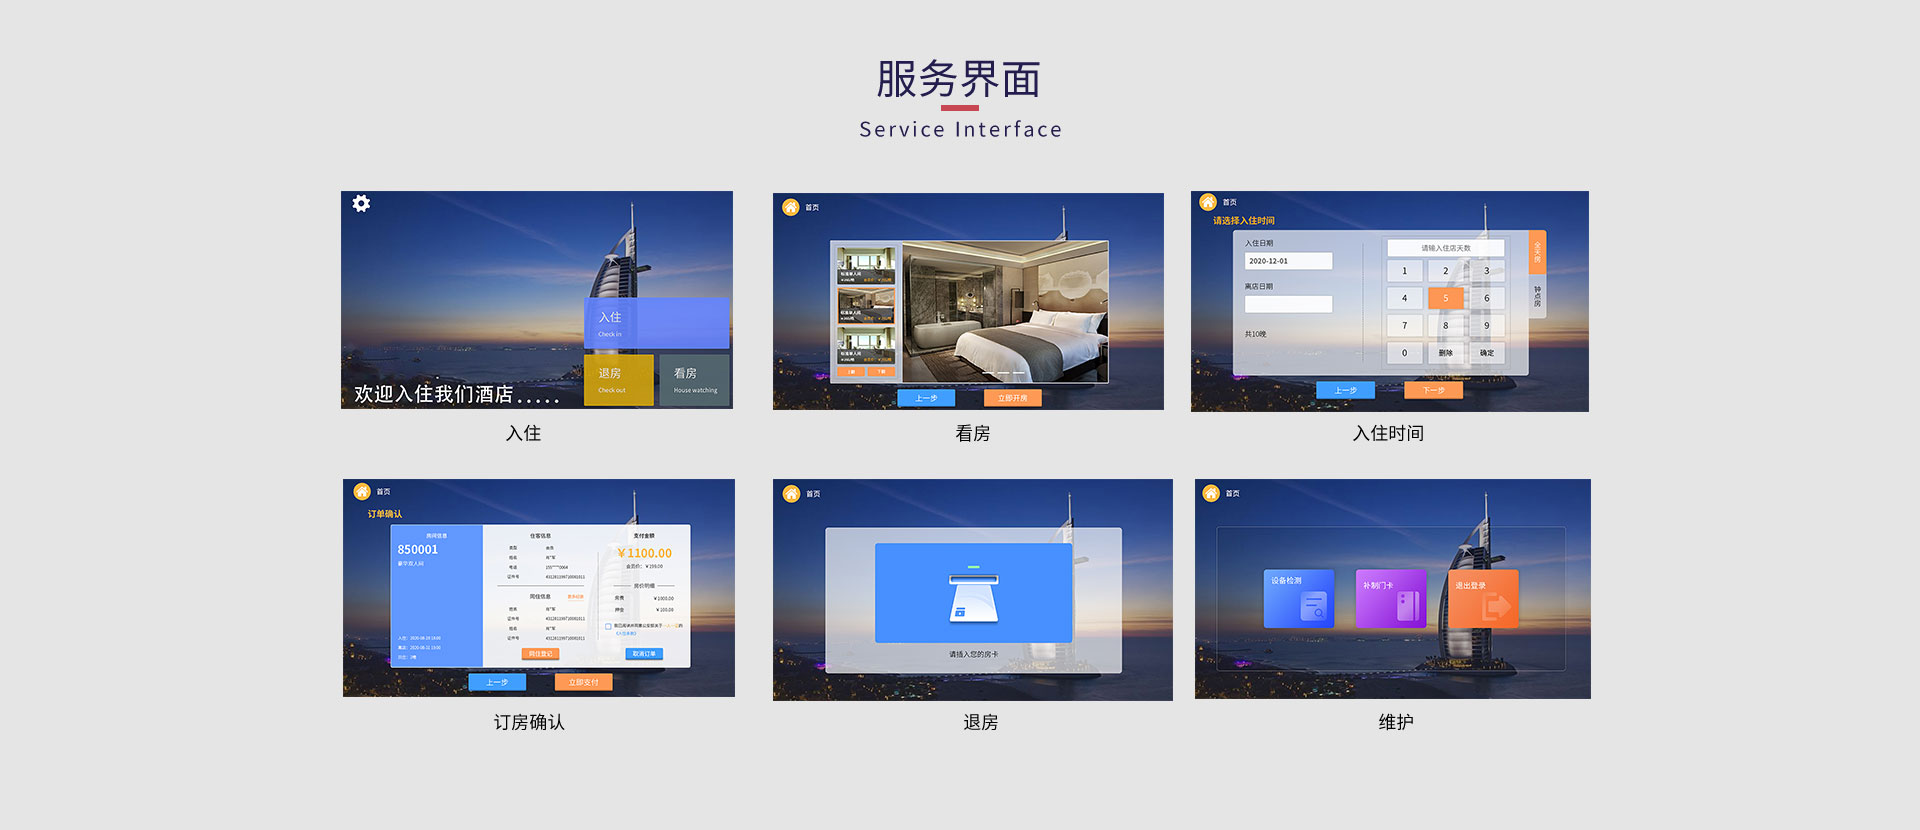1920x830 pixels.
Task: Click the 维护 caption
Action: coord(1395,722)
